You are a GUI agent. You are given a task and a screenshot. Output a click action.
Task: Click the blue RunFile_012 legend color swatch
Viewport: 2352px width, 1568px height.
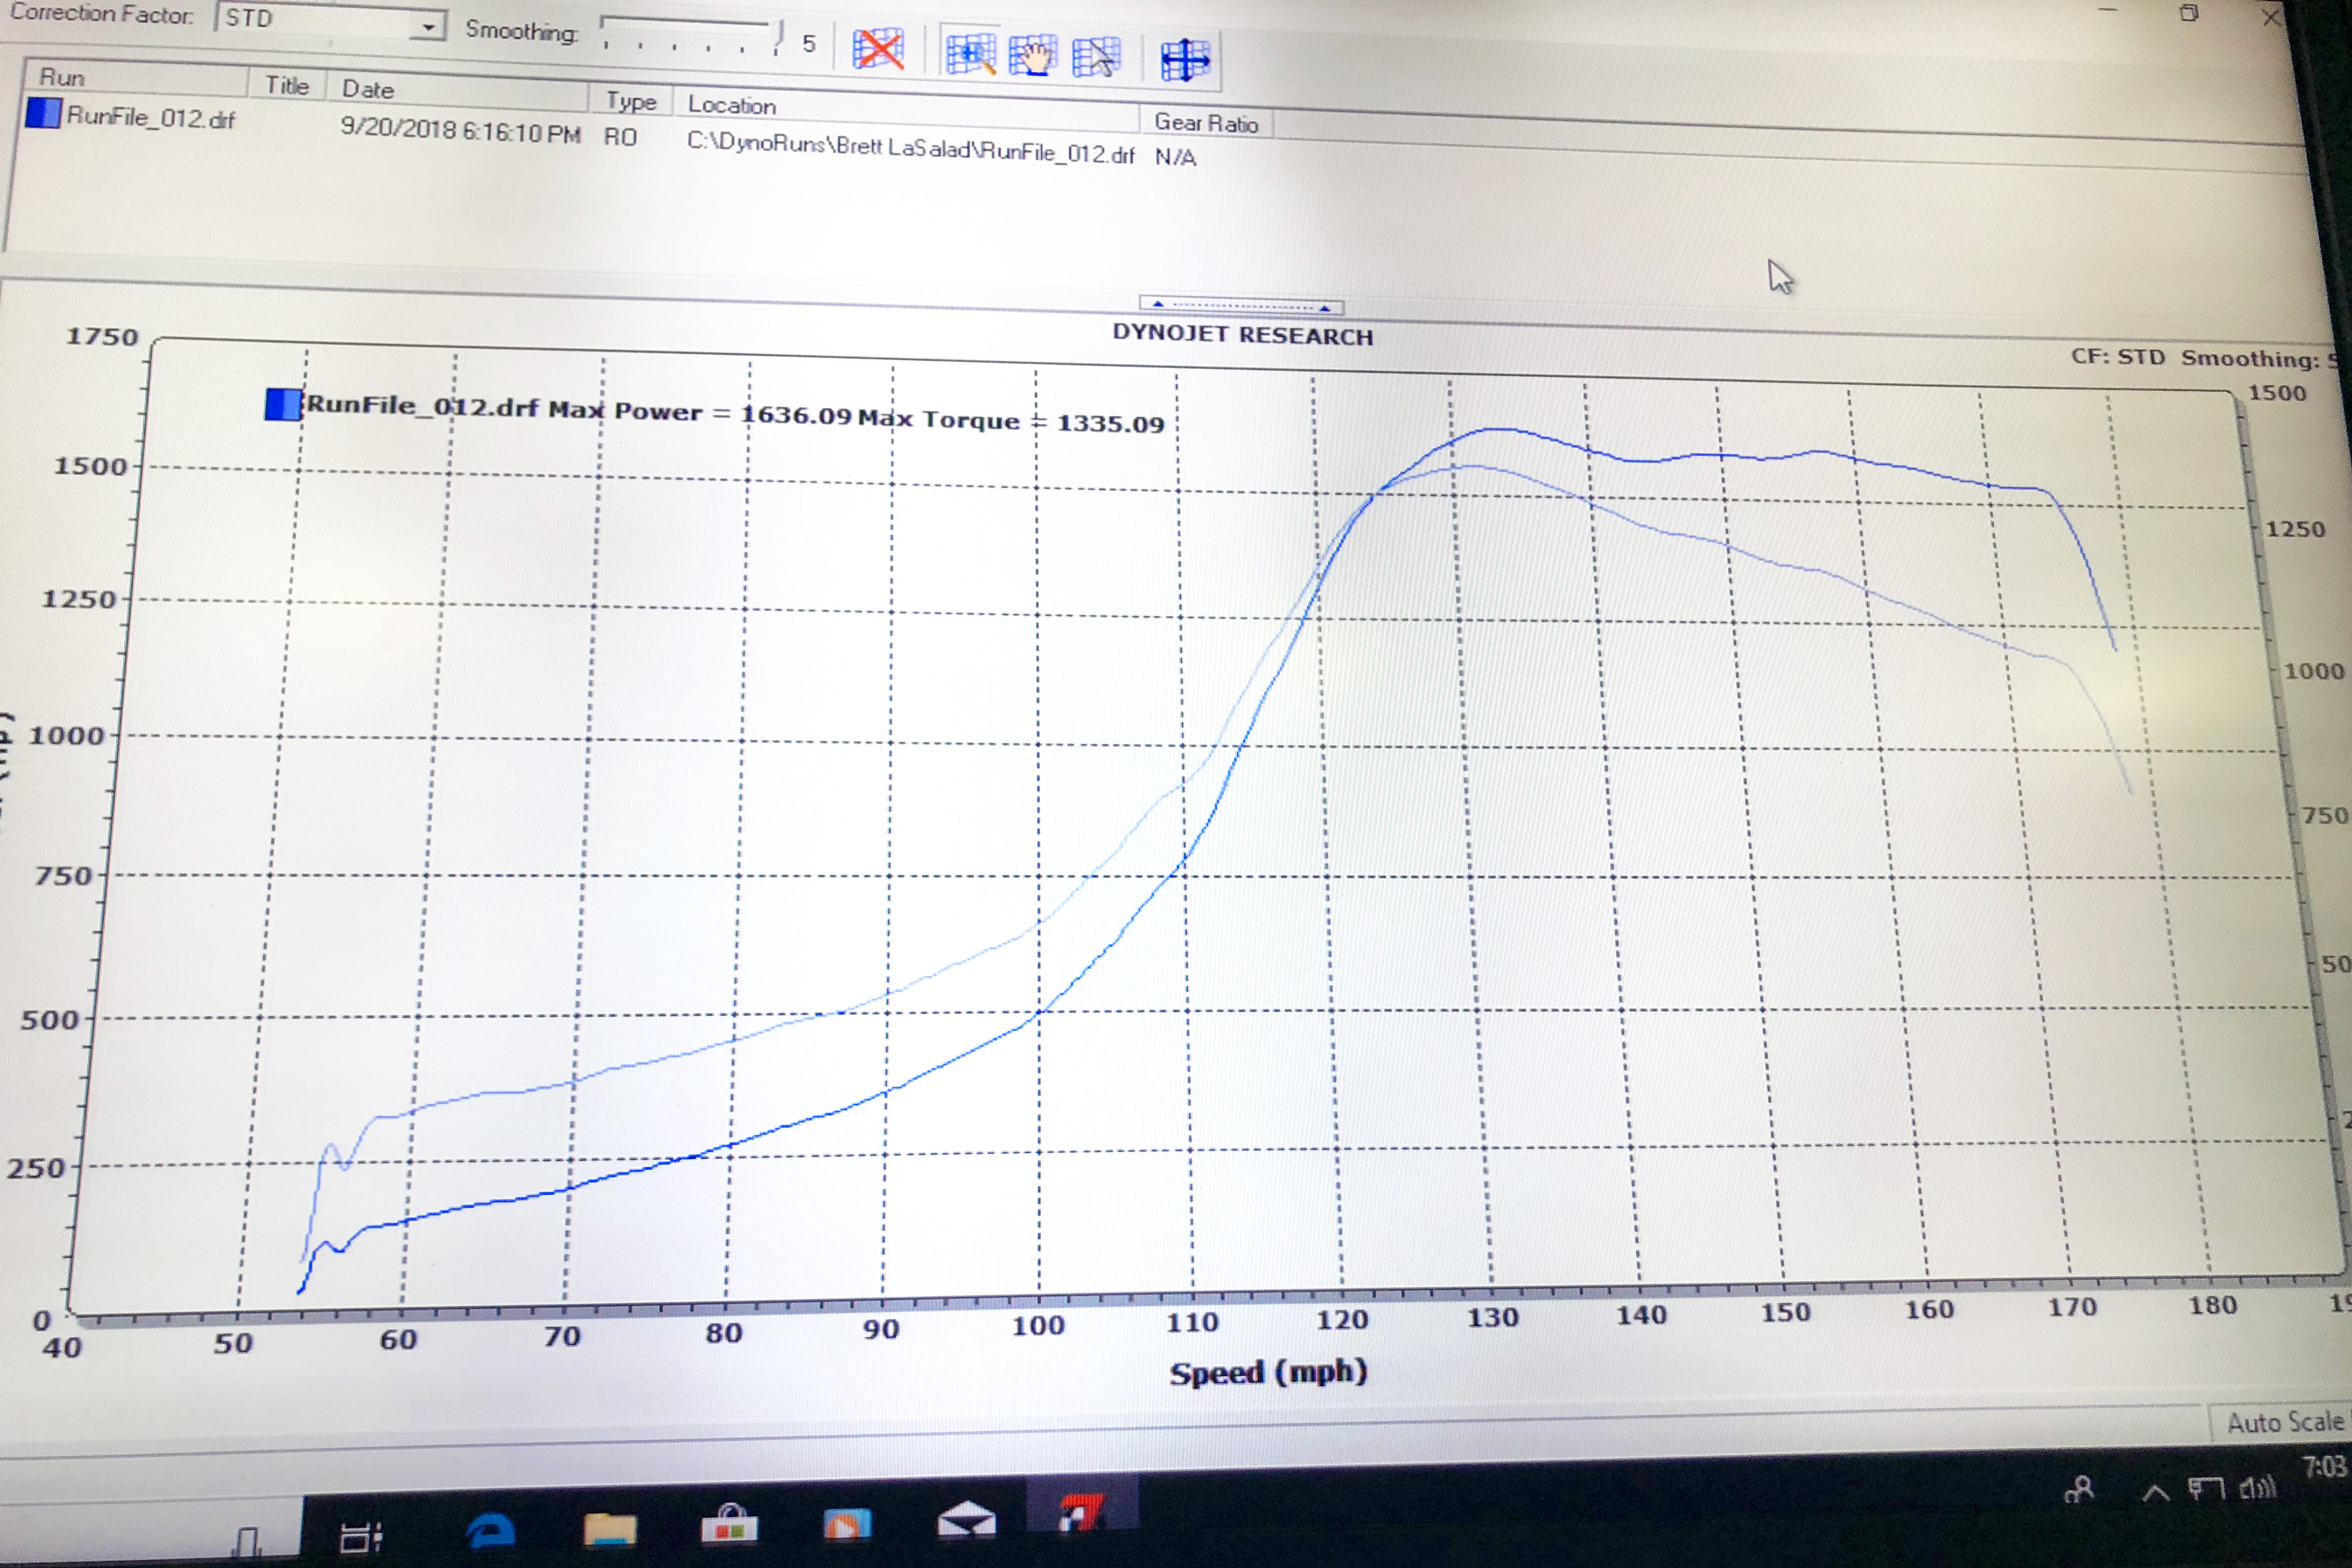pos(283,404)
